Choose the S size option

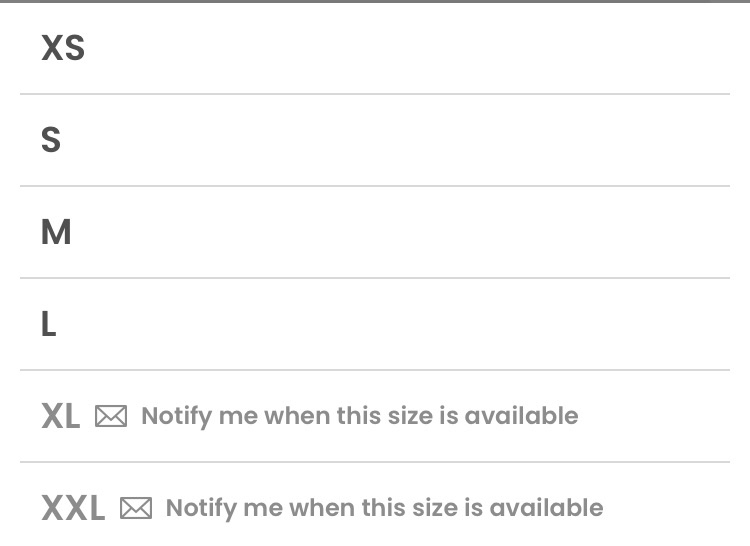tap(51, 140)
